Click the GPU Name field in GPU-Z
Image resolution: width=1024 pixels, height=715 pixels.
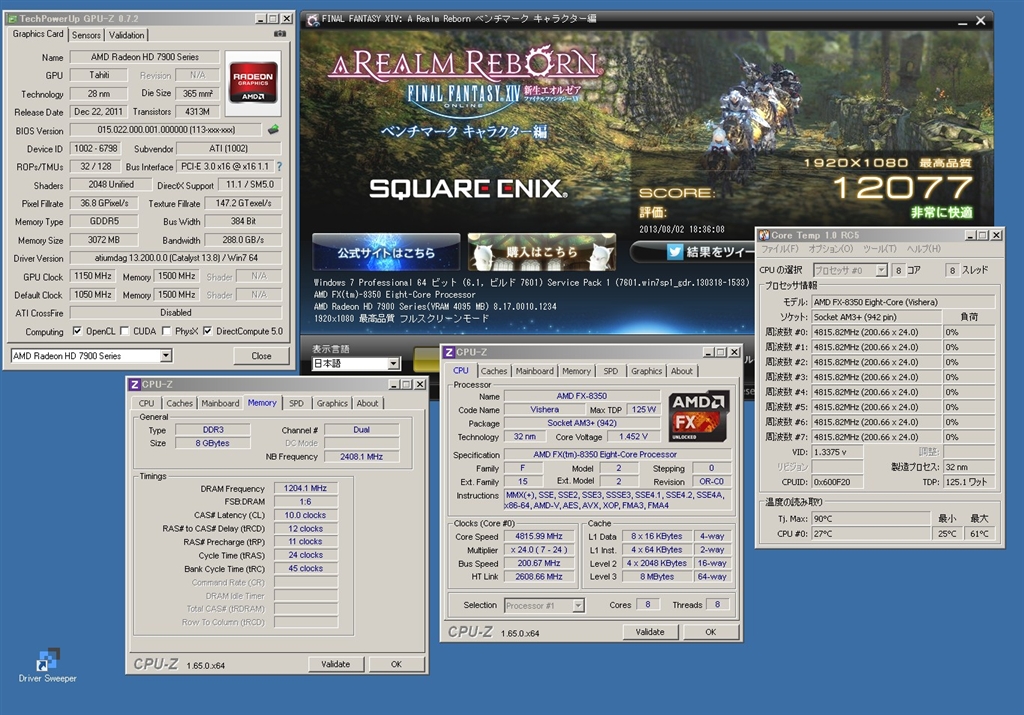(x=145, y=57)
